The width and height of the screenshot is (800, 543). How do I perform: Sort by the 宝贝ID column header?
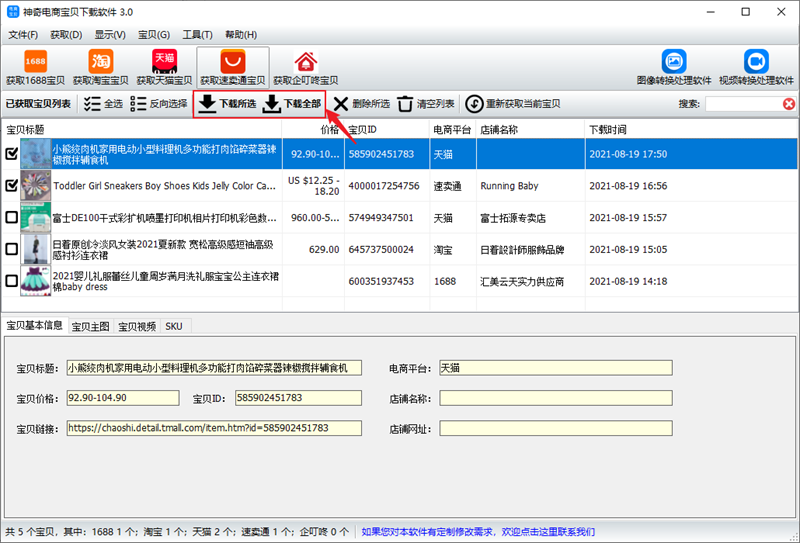coord(387,130)
